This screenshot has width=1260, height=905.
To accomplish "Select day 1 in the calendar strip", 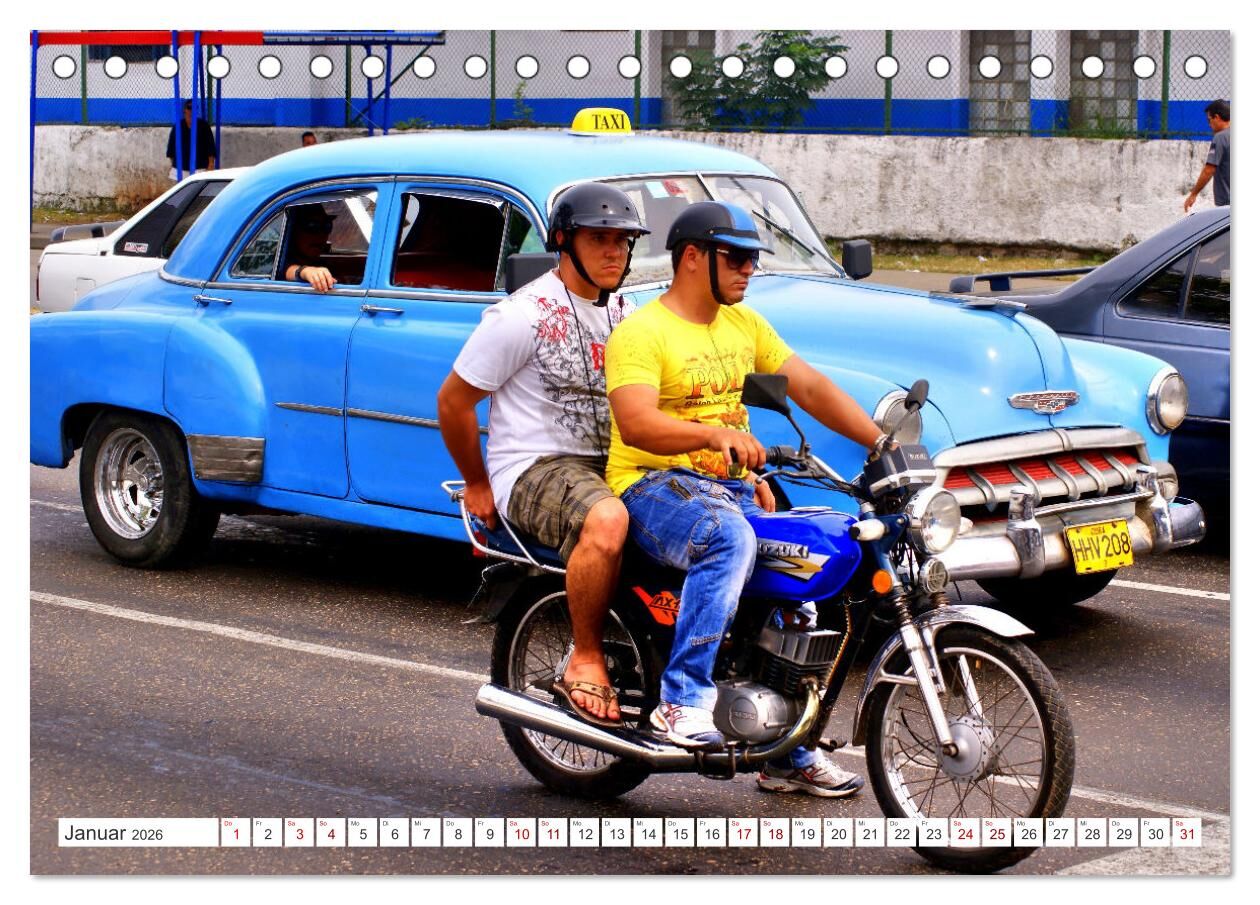I will pyautogui.click(x=235, y=833).
